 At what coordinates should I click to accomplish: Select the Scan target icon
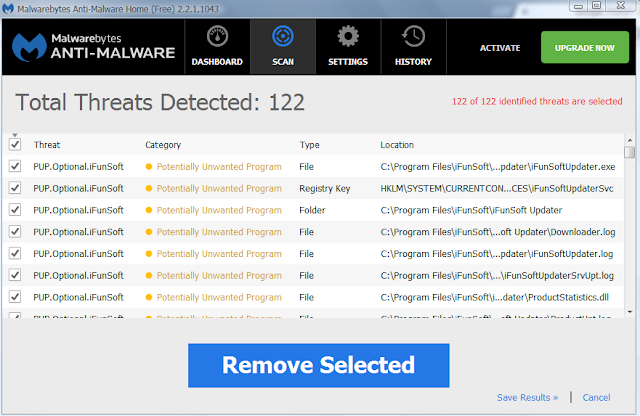[283, 36]
